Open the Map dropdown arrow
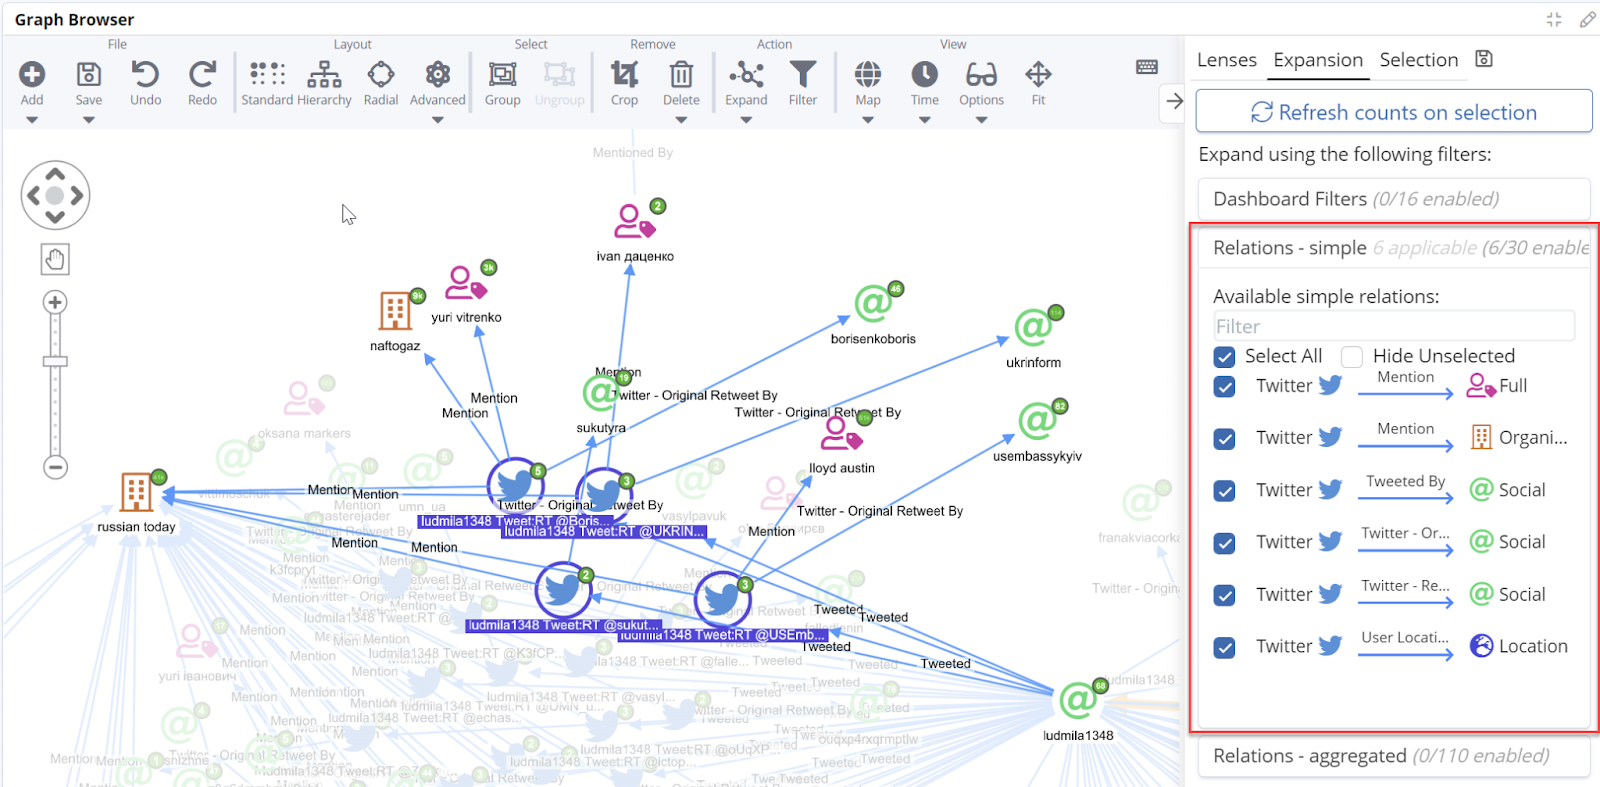Image resolution: width=1600 pixels, height=787 pixels. click(x=868, y=120)
